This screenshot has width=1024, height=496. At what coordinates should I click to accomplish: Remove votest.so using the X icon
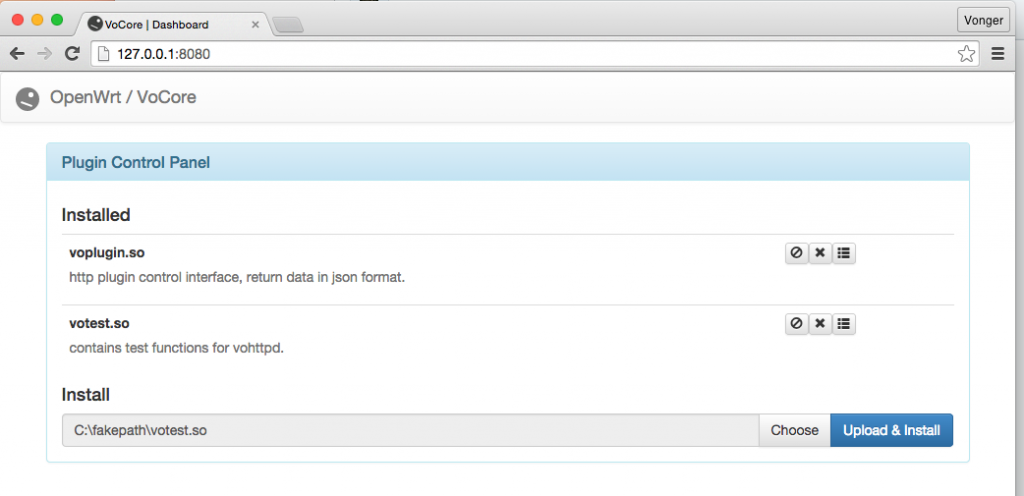click(820, 324)
